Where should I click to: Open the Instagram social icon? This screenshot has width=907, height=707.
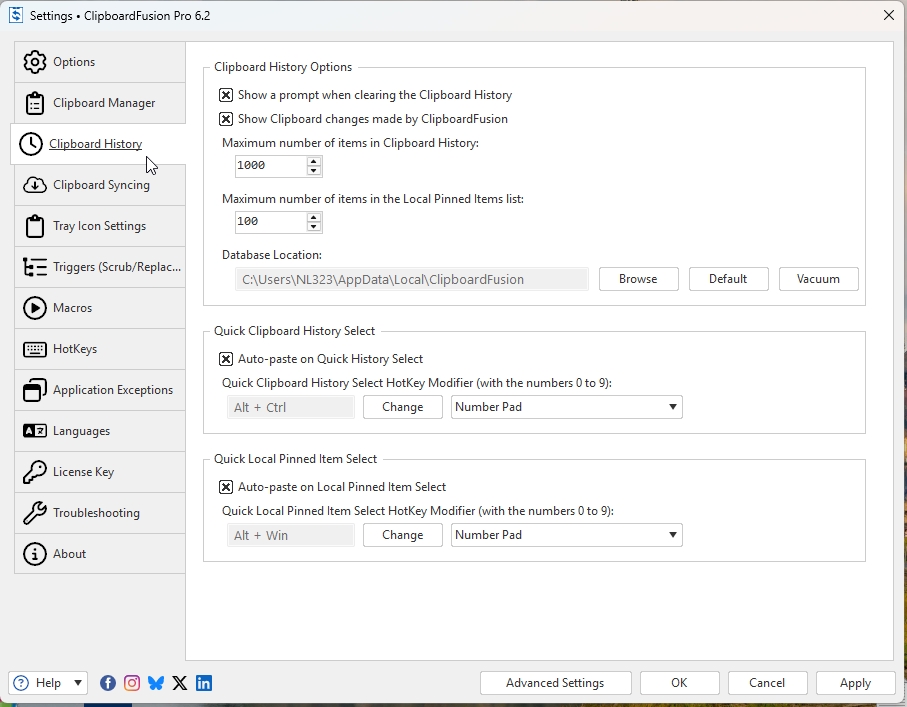click(x=132, y=683)
